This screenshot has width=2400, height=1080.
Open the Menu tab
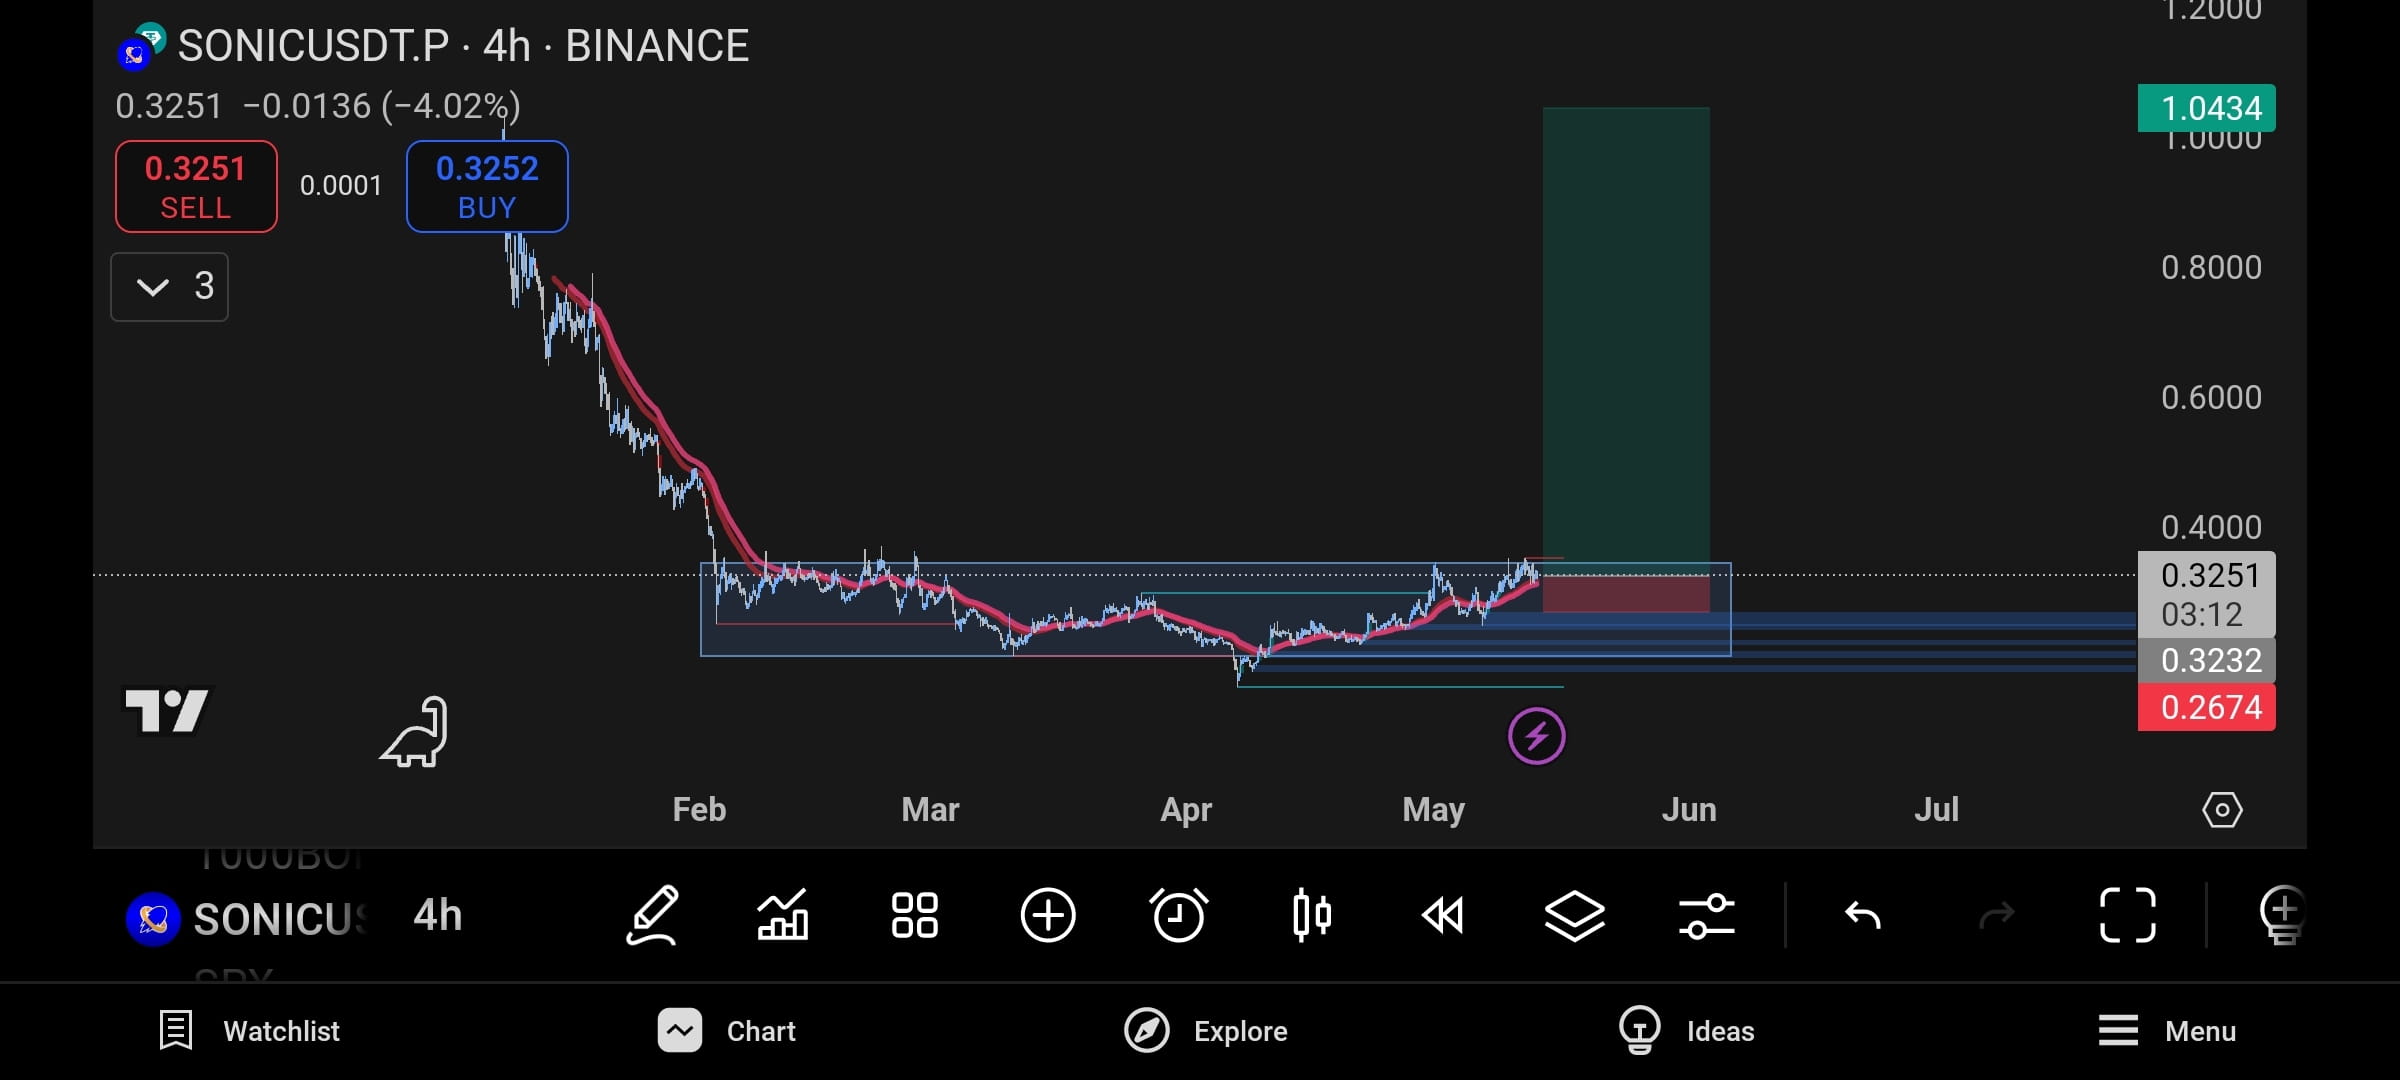(x=2167, y=1031)
